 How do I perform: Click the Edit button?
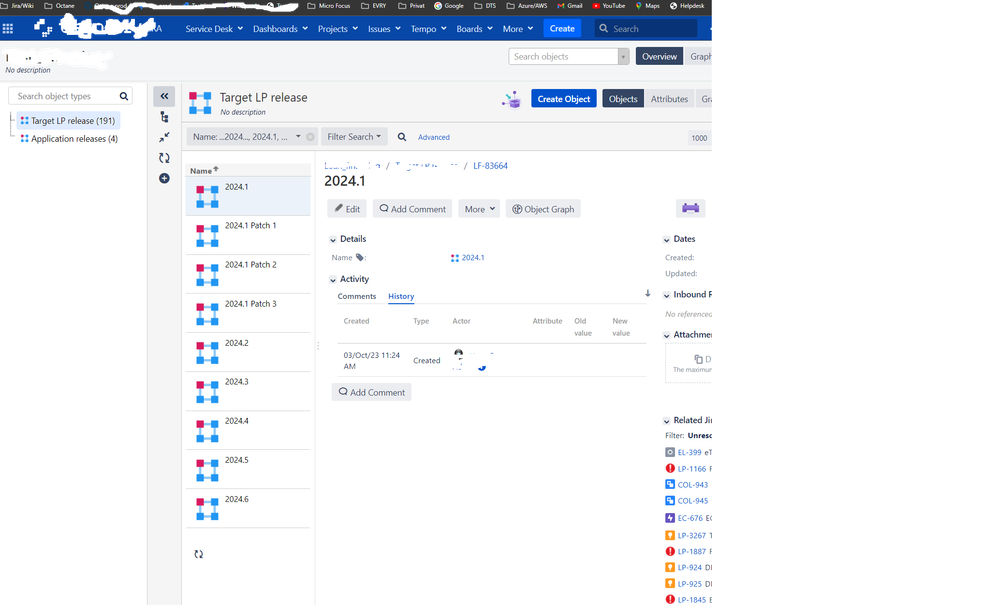click(x=347, y=209)
